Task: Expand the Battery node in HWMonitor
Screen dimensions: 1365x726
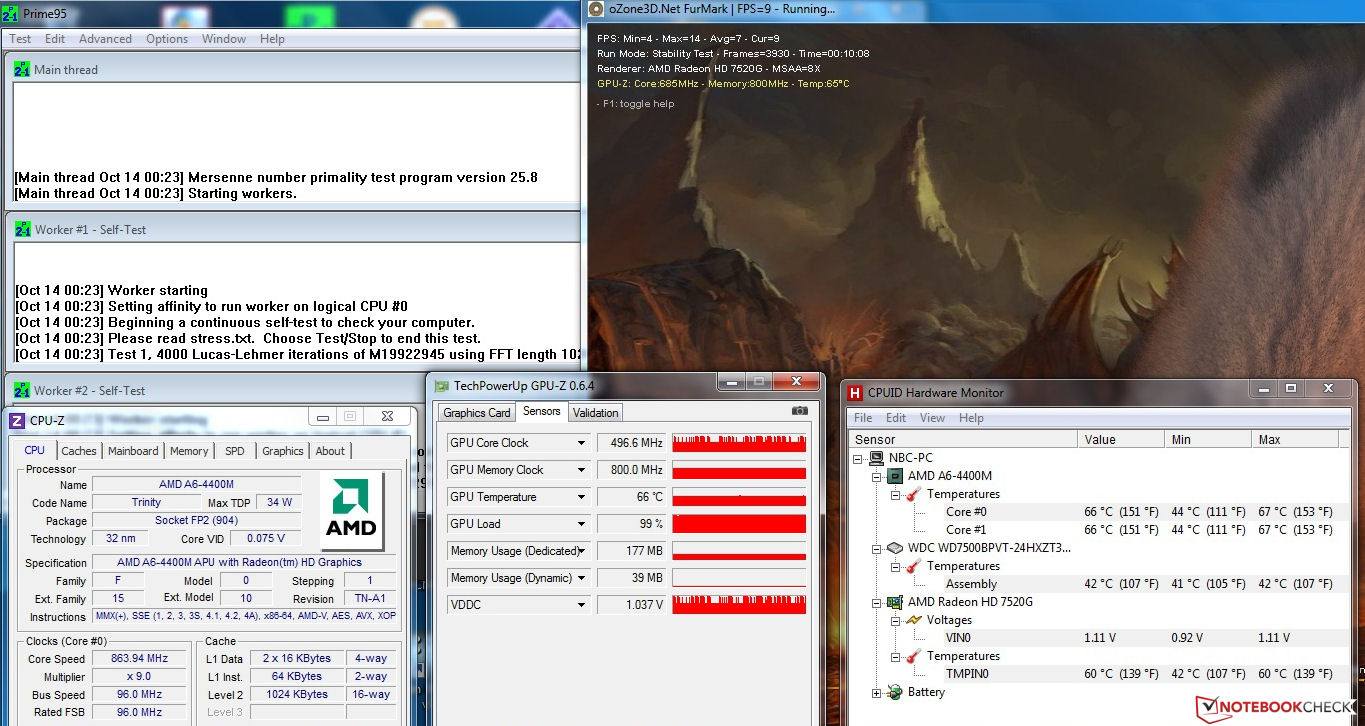Action: coord(877,692)
